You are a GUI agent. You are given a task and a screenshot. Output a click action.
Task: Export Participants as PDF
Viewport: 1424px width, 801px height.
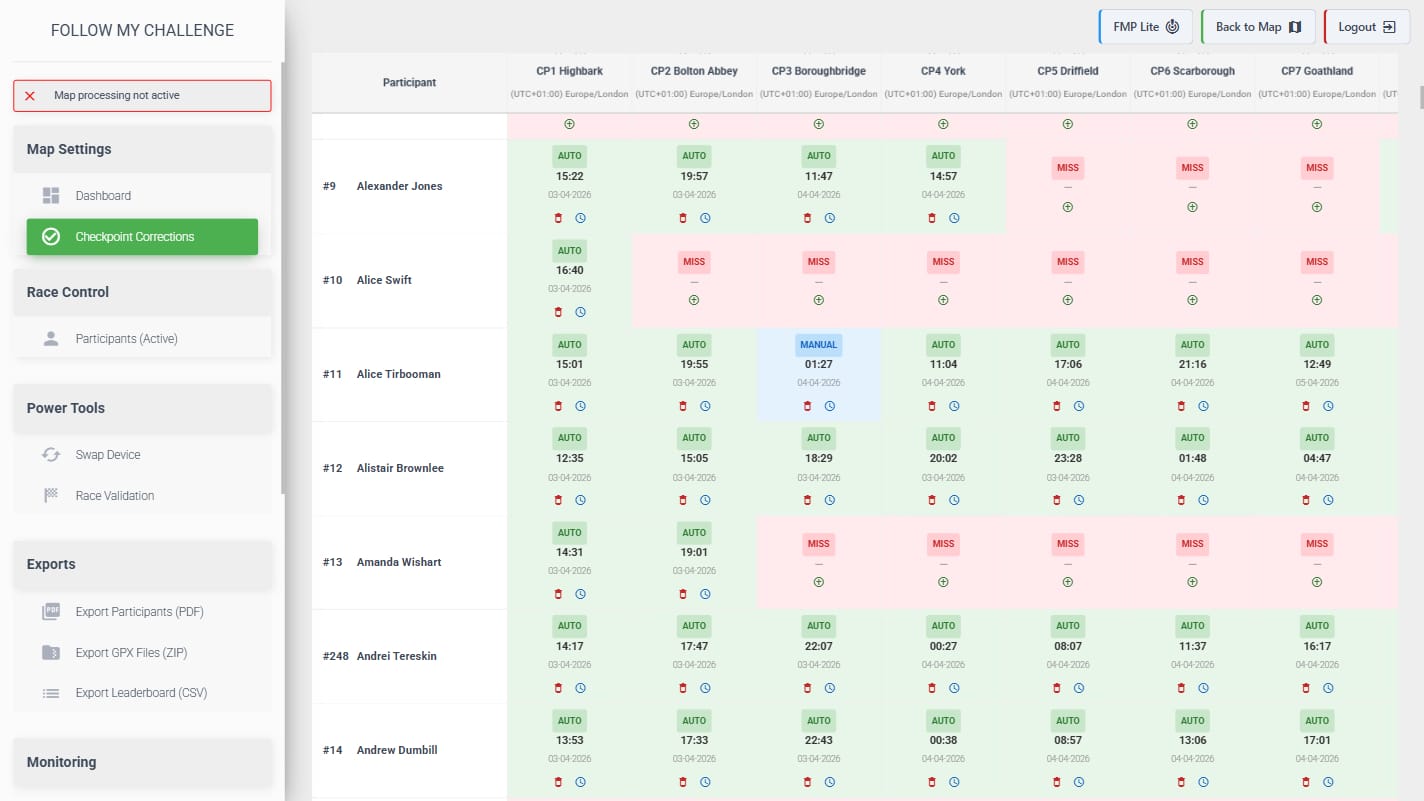tap(139, 612)
